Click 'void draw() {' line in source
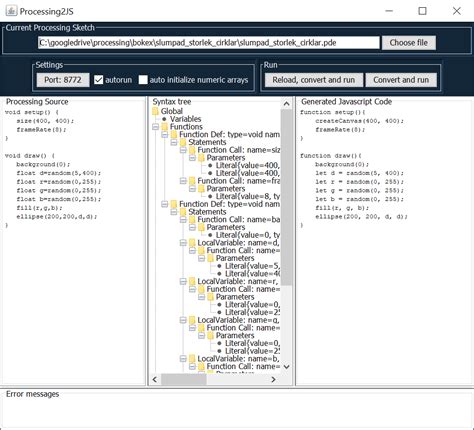The width and height of the screenshot is (474, 430). pyautogui.click(x=30, y=156)
